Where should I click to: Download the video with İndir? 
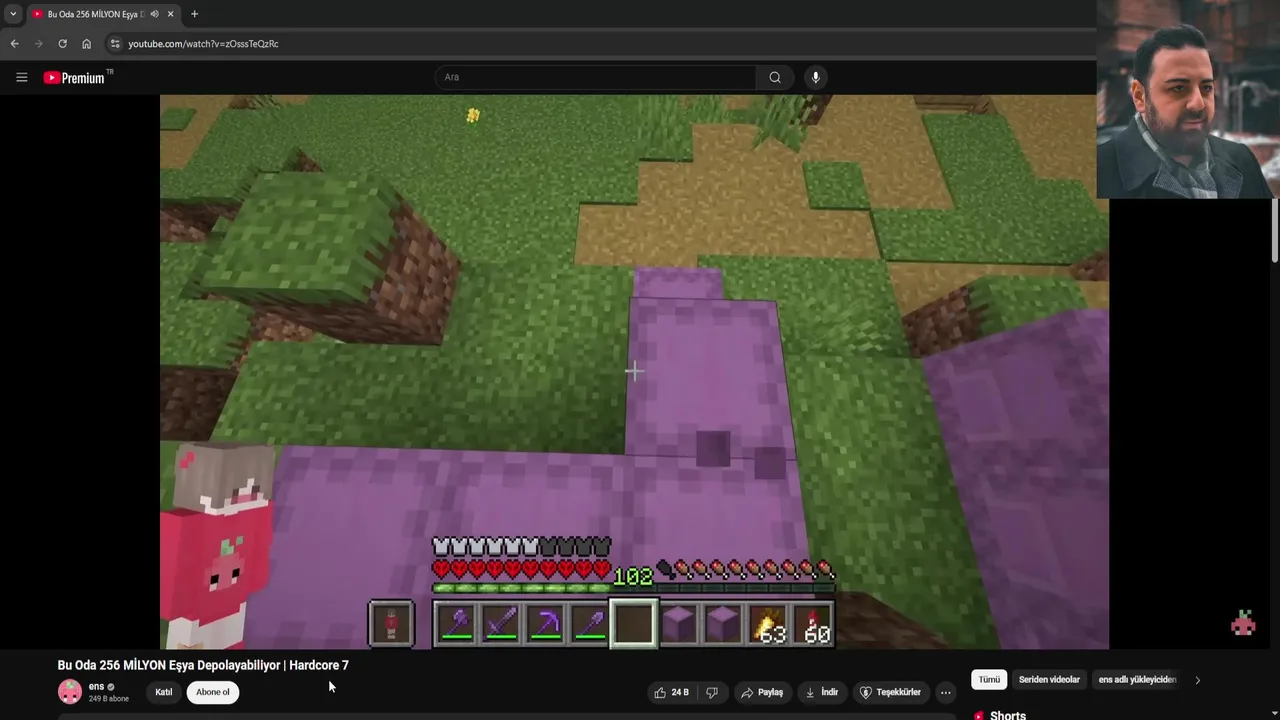point(822,692)
